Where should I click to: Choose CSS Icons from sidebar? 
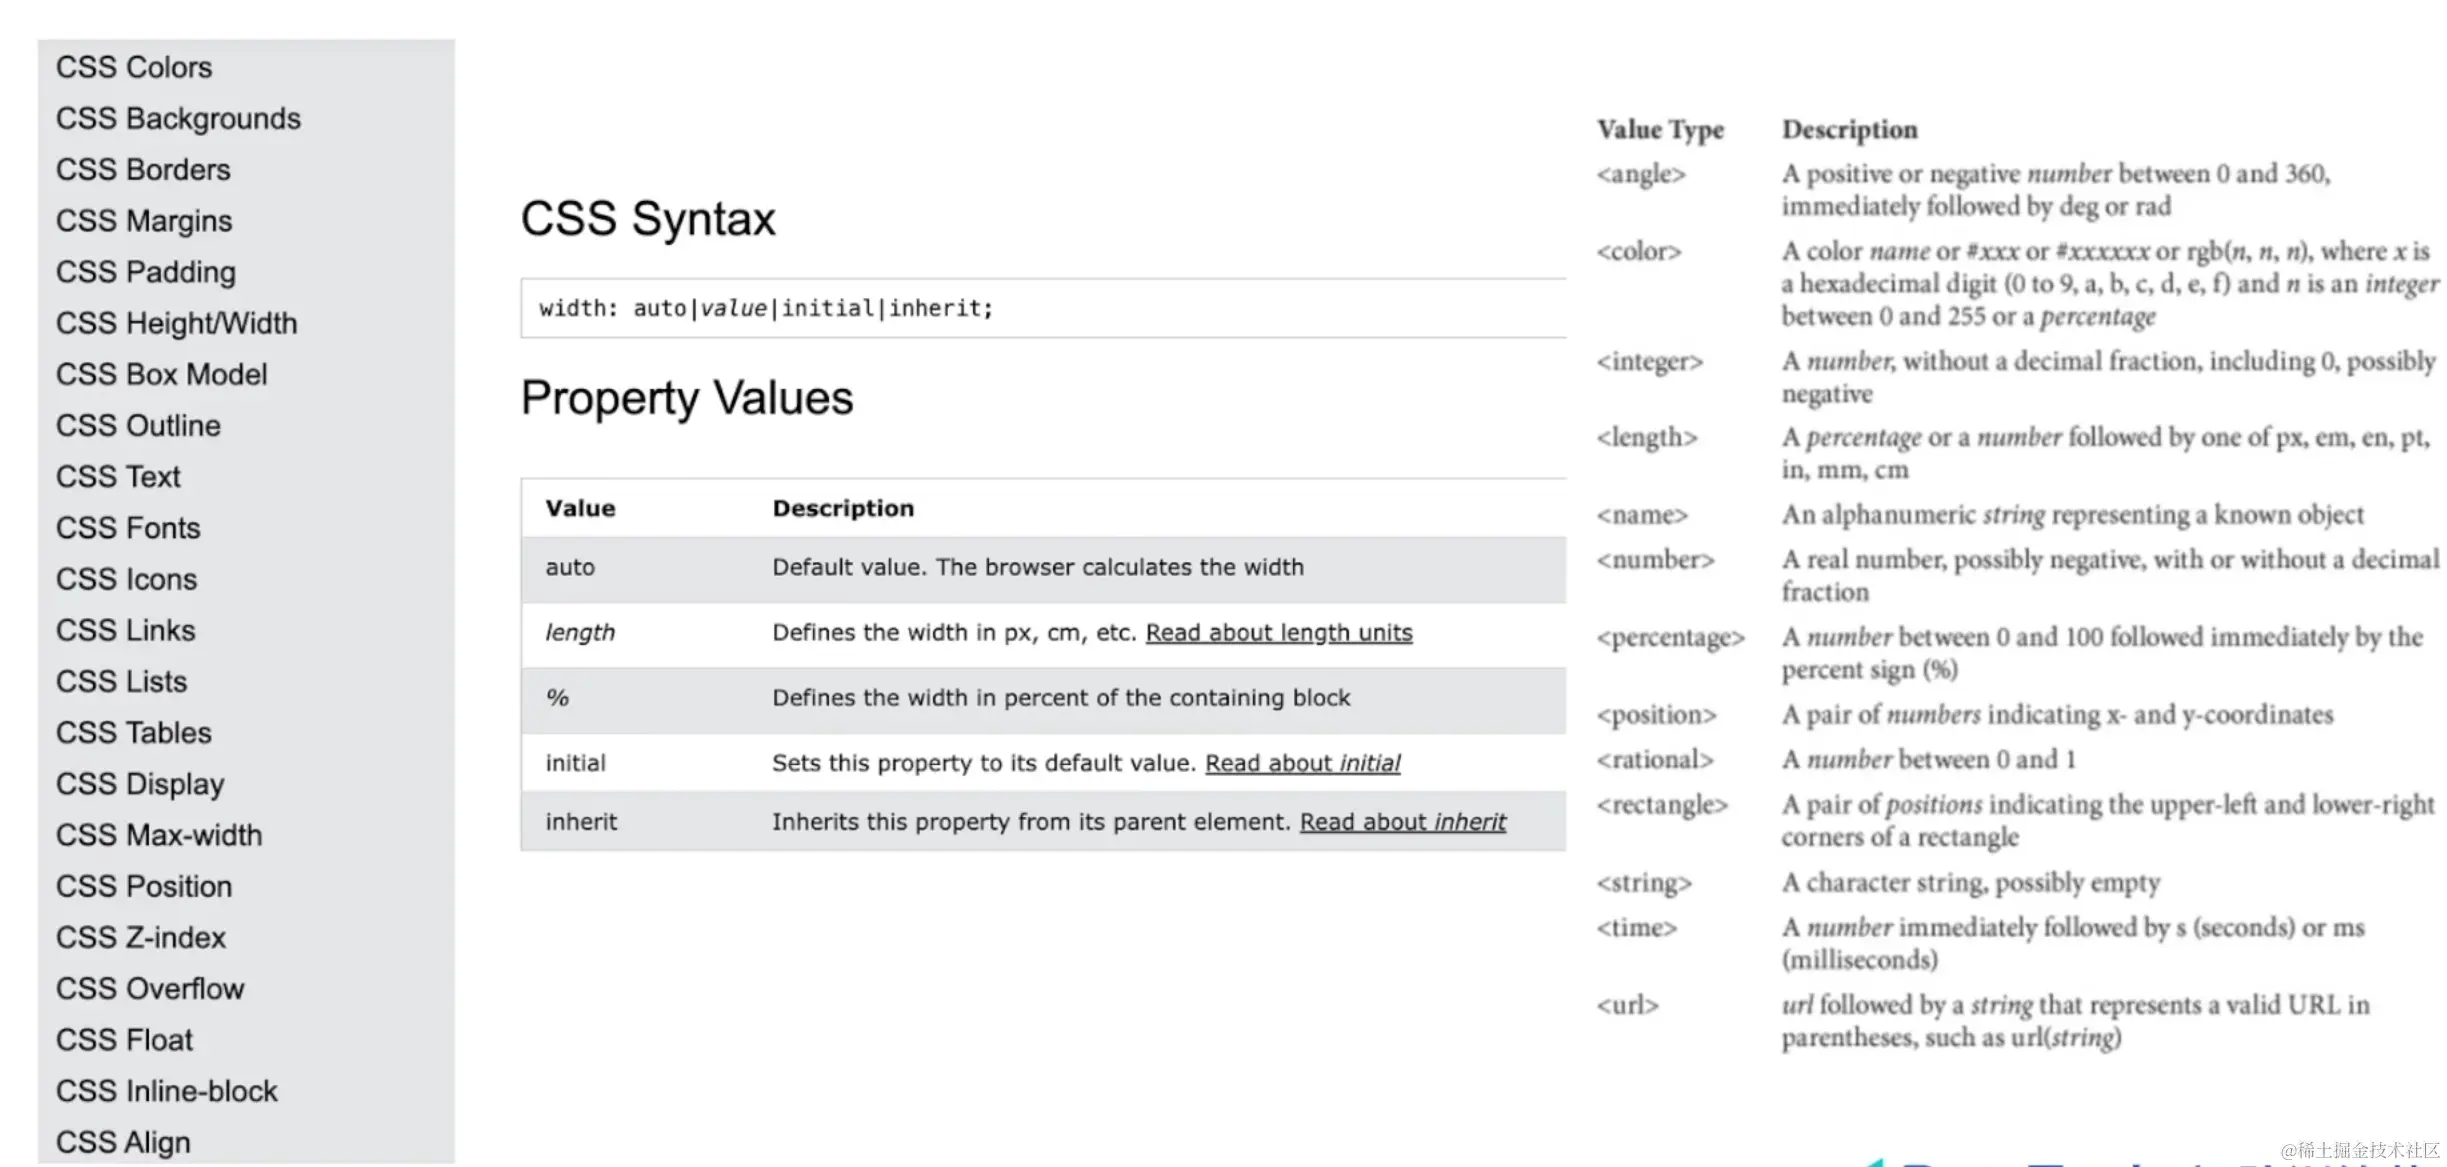coord(126,579)
